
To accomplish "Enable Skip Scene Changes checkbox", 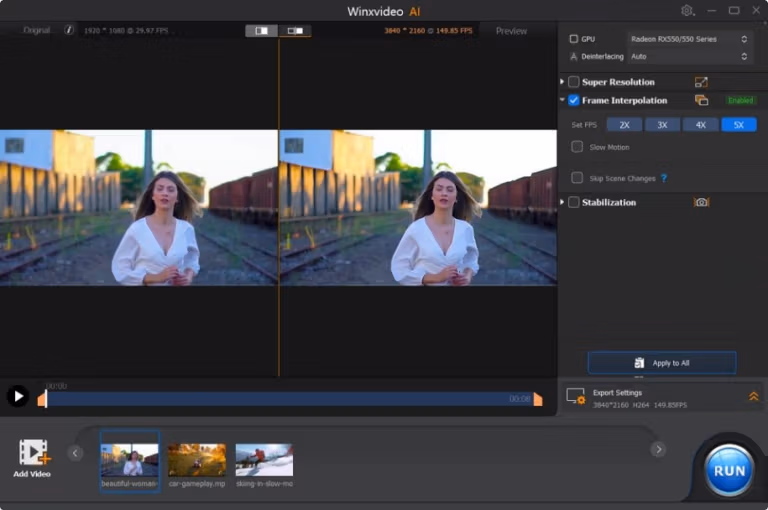I will coord(577,178).
